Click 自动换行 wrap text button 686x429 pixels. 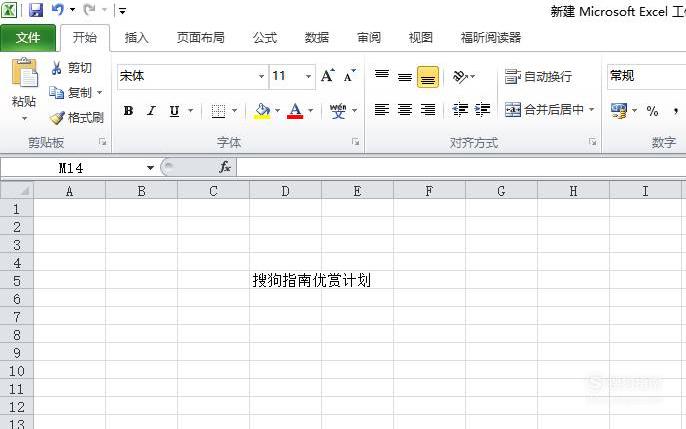538,77
